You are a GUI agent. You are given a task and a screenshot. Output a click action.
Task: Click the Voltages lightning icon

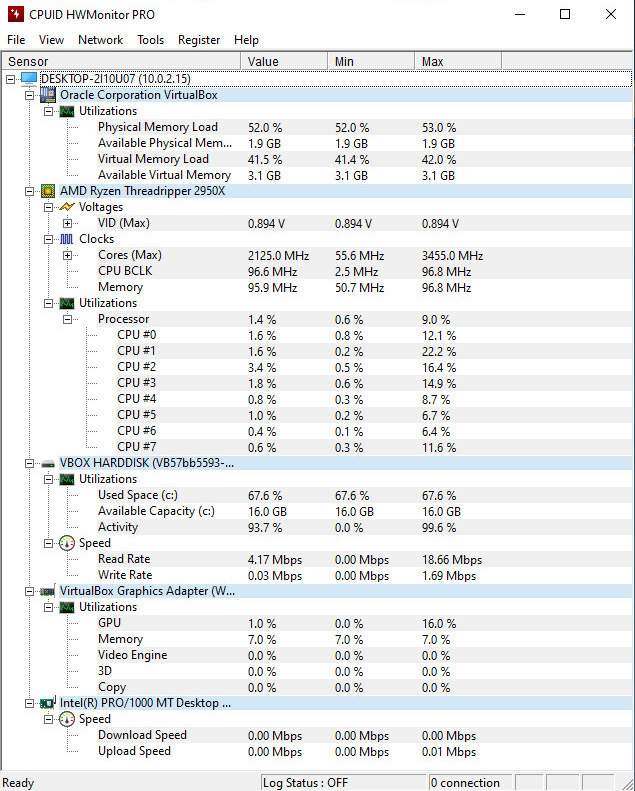click(x=67, y=207)
